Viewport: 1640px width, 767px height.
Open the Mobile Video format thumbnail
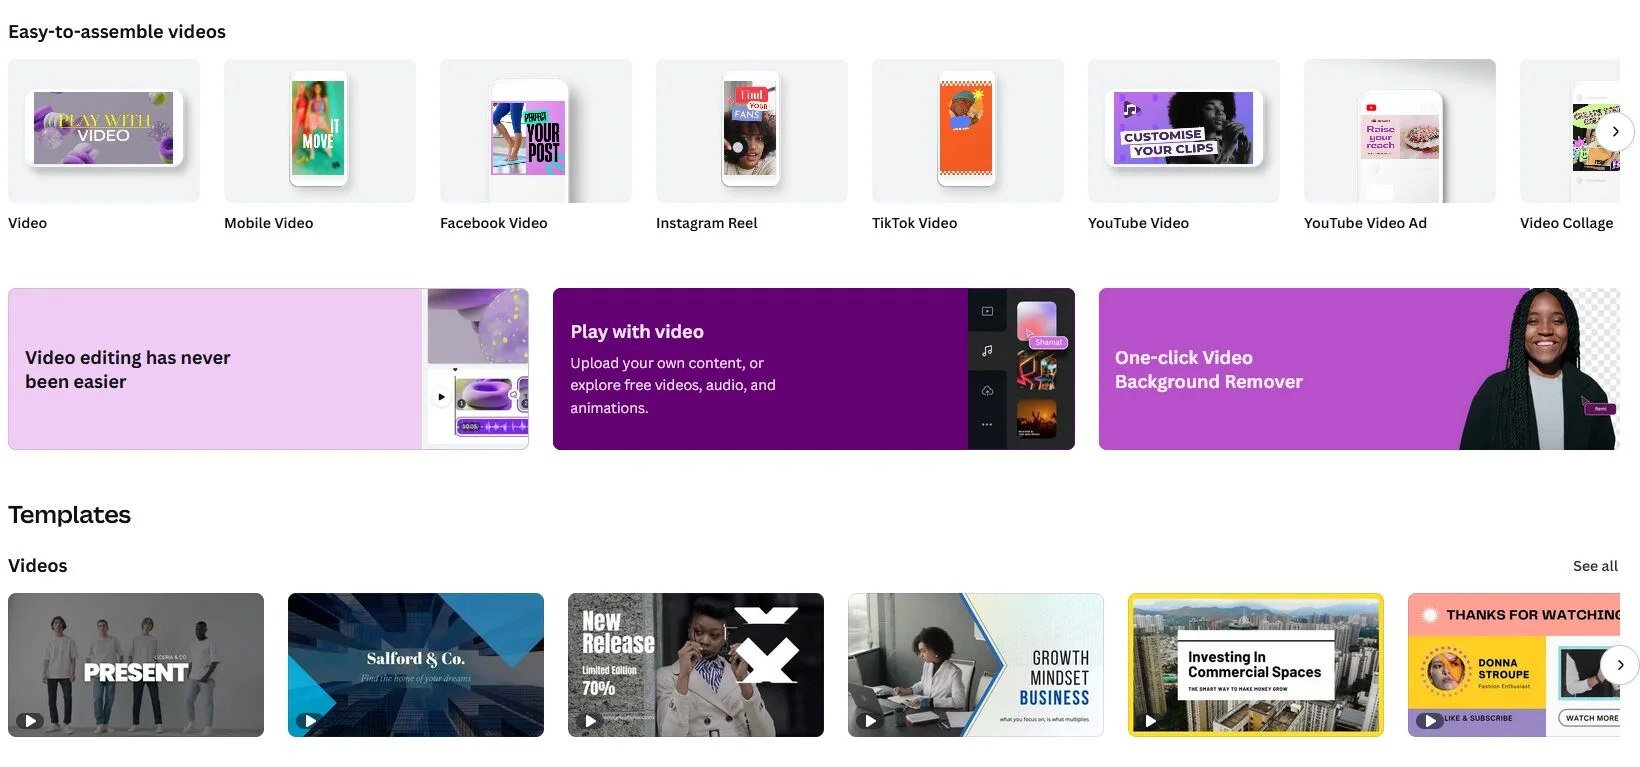pyautogui.click(x=320, y=131)
